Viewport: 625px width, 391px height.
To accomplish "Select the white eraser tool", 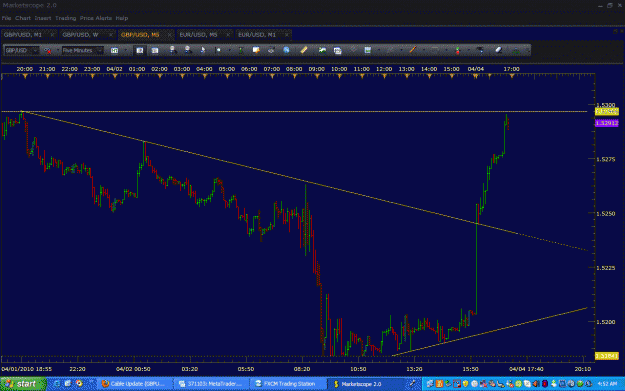I will click(x=499, y=51).
